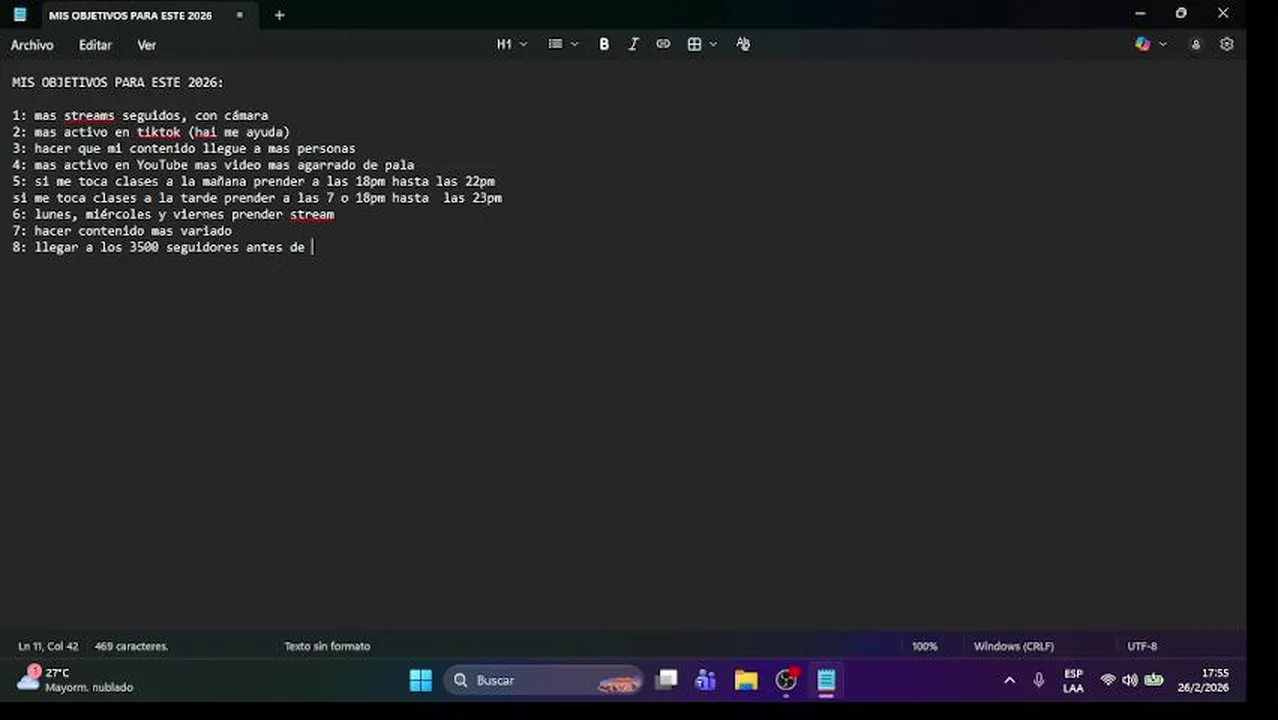Switch the ESP LAA keyboard language
The width and height of the screenshot is (1278, 720).
tap(1073, 680)
